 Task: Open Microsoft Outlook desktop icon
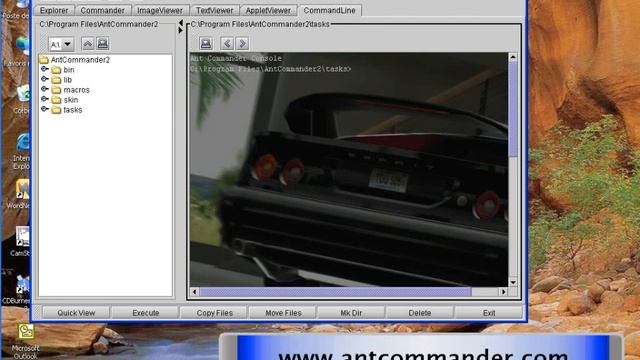pos(25,341)
